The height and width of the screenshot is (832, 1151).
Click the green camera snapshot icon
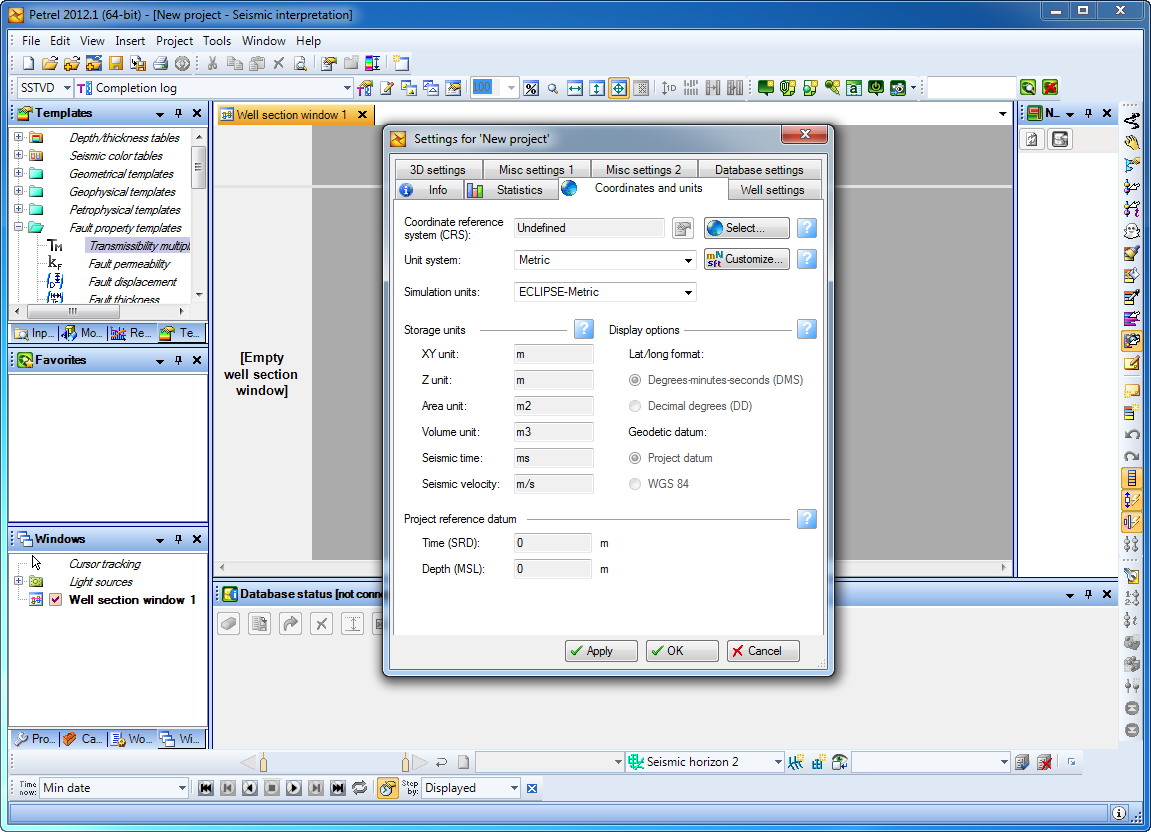[x=898, y=88]
